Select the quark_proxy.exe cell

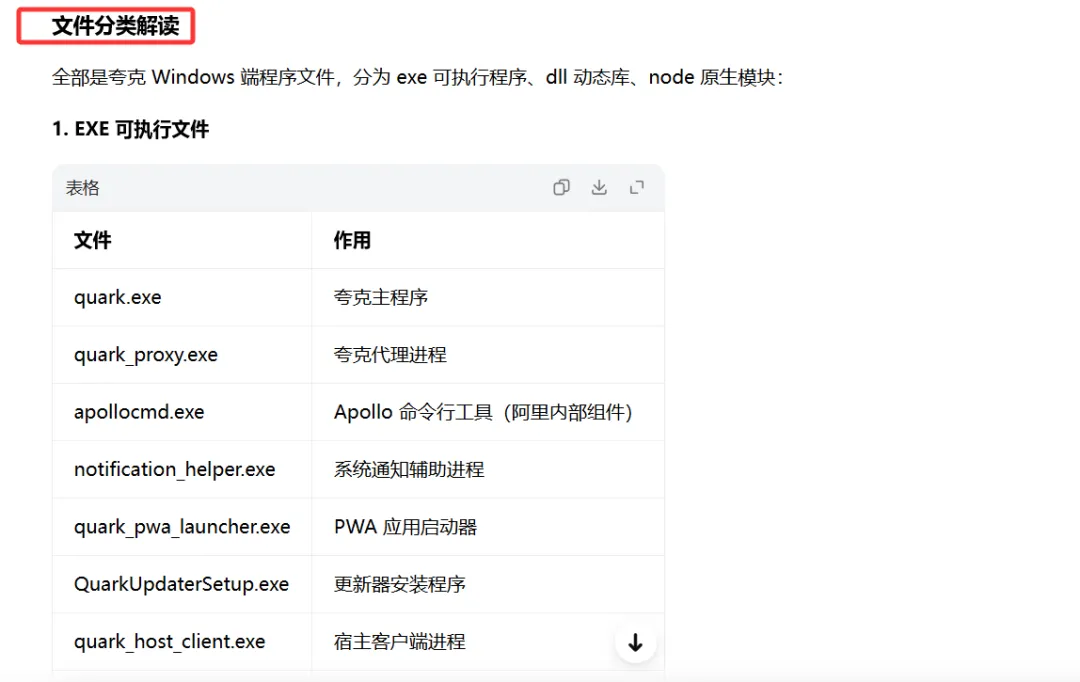[182, 355]
